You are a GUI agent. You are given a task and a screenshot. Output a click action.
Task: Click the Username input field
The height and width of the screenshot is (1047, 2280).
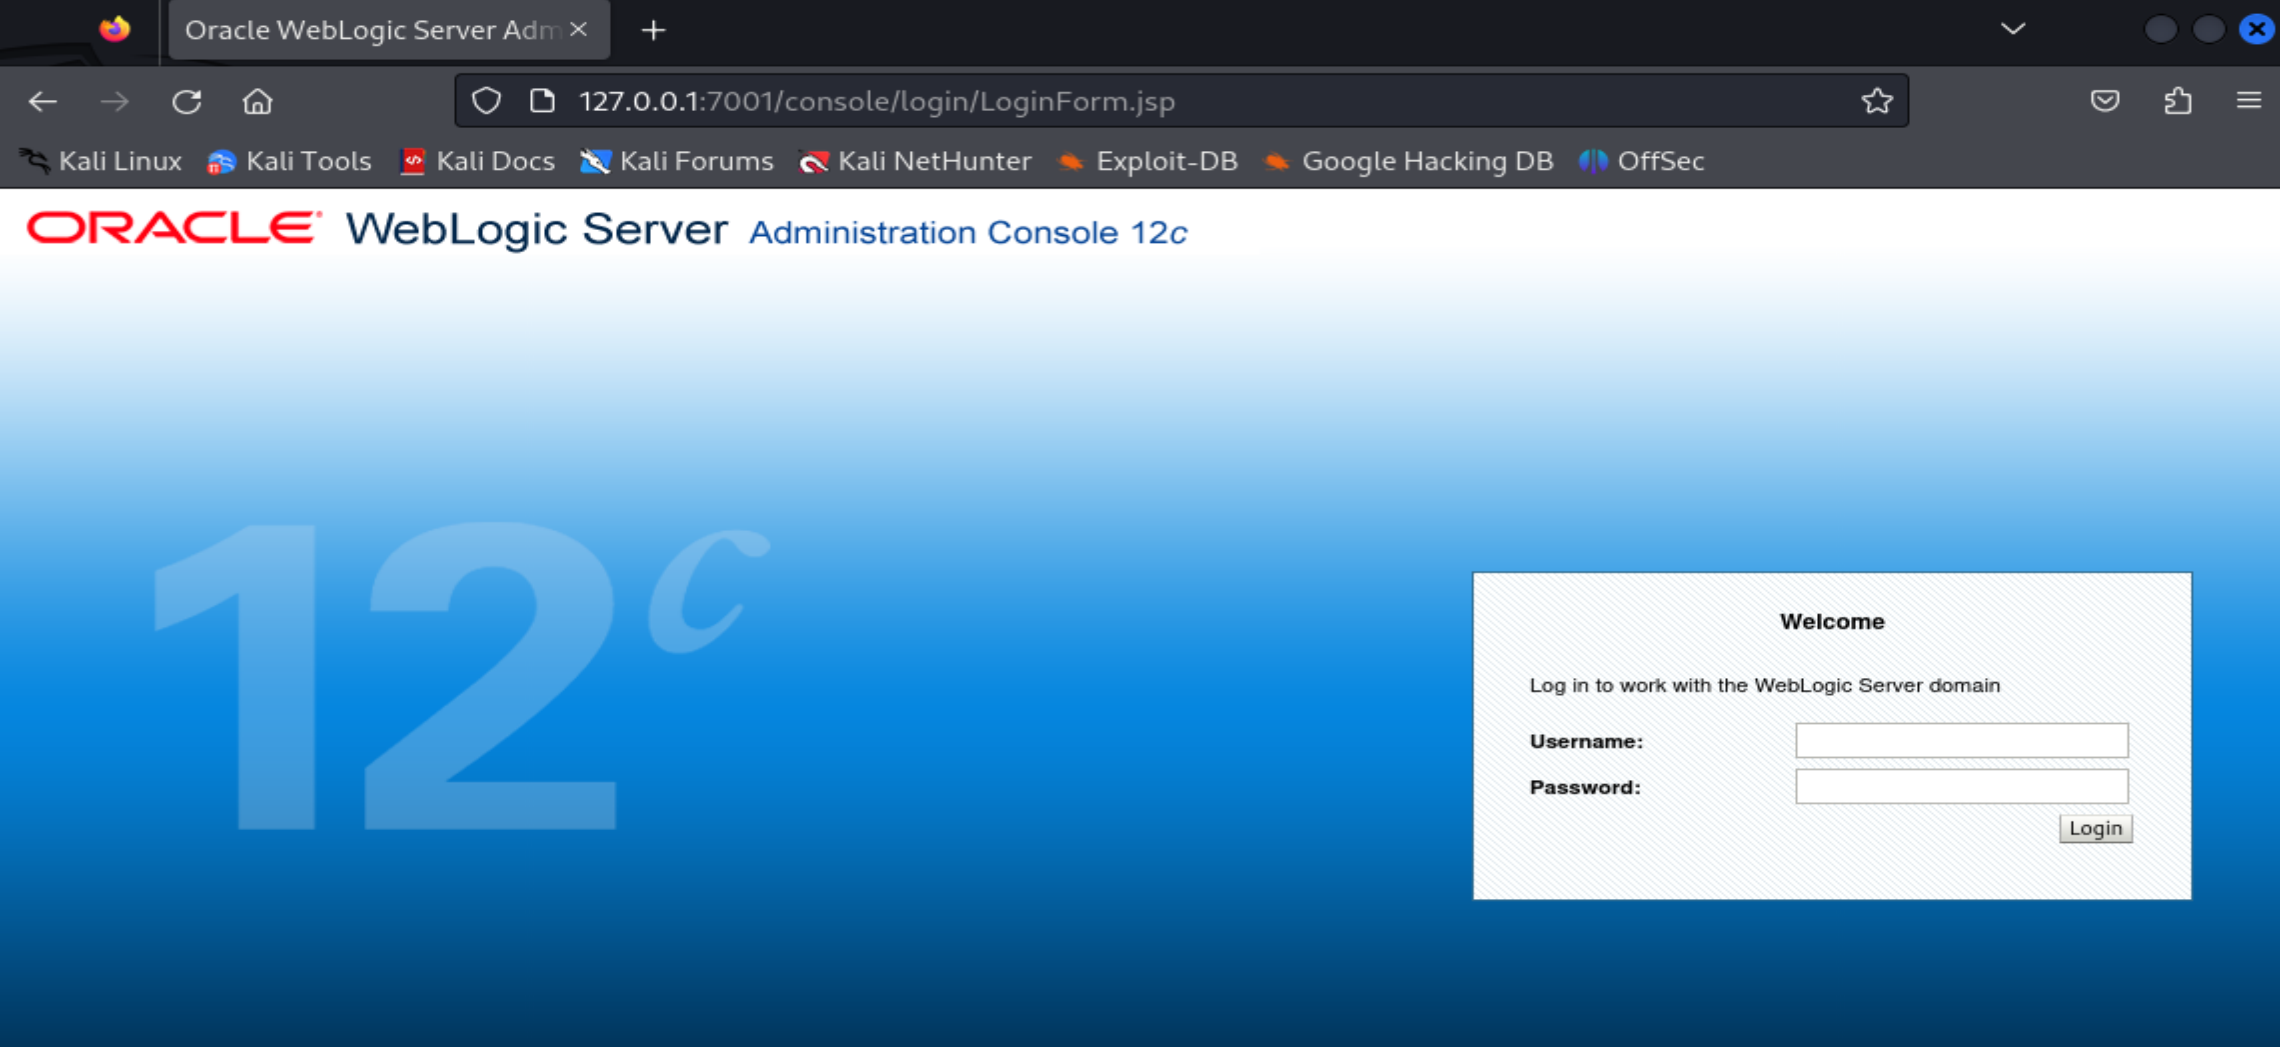pos(1961,741)
